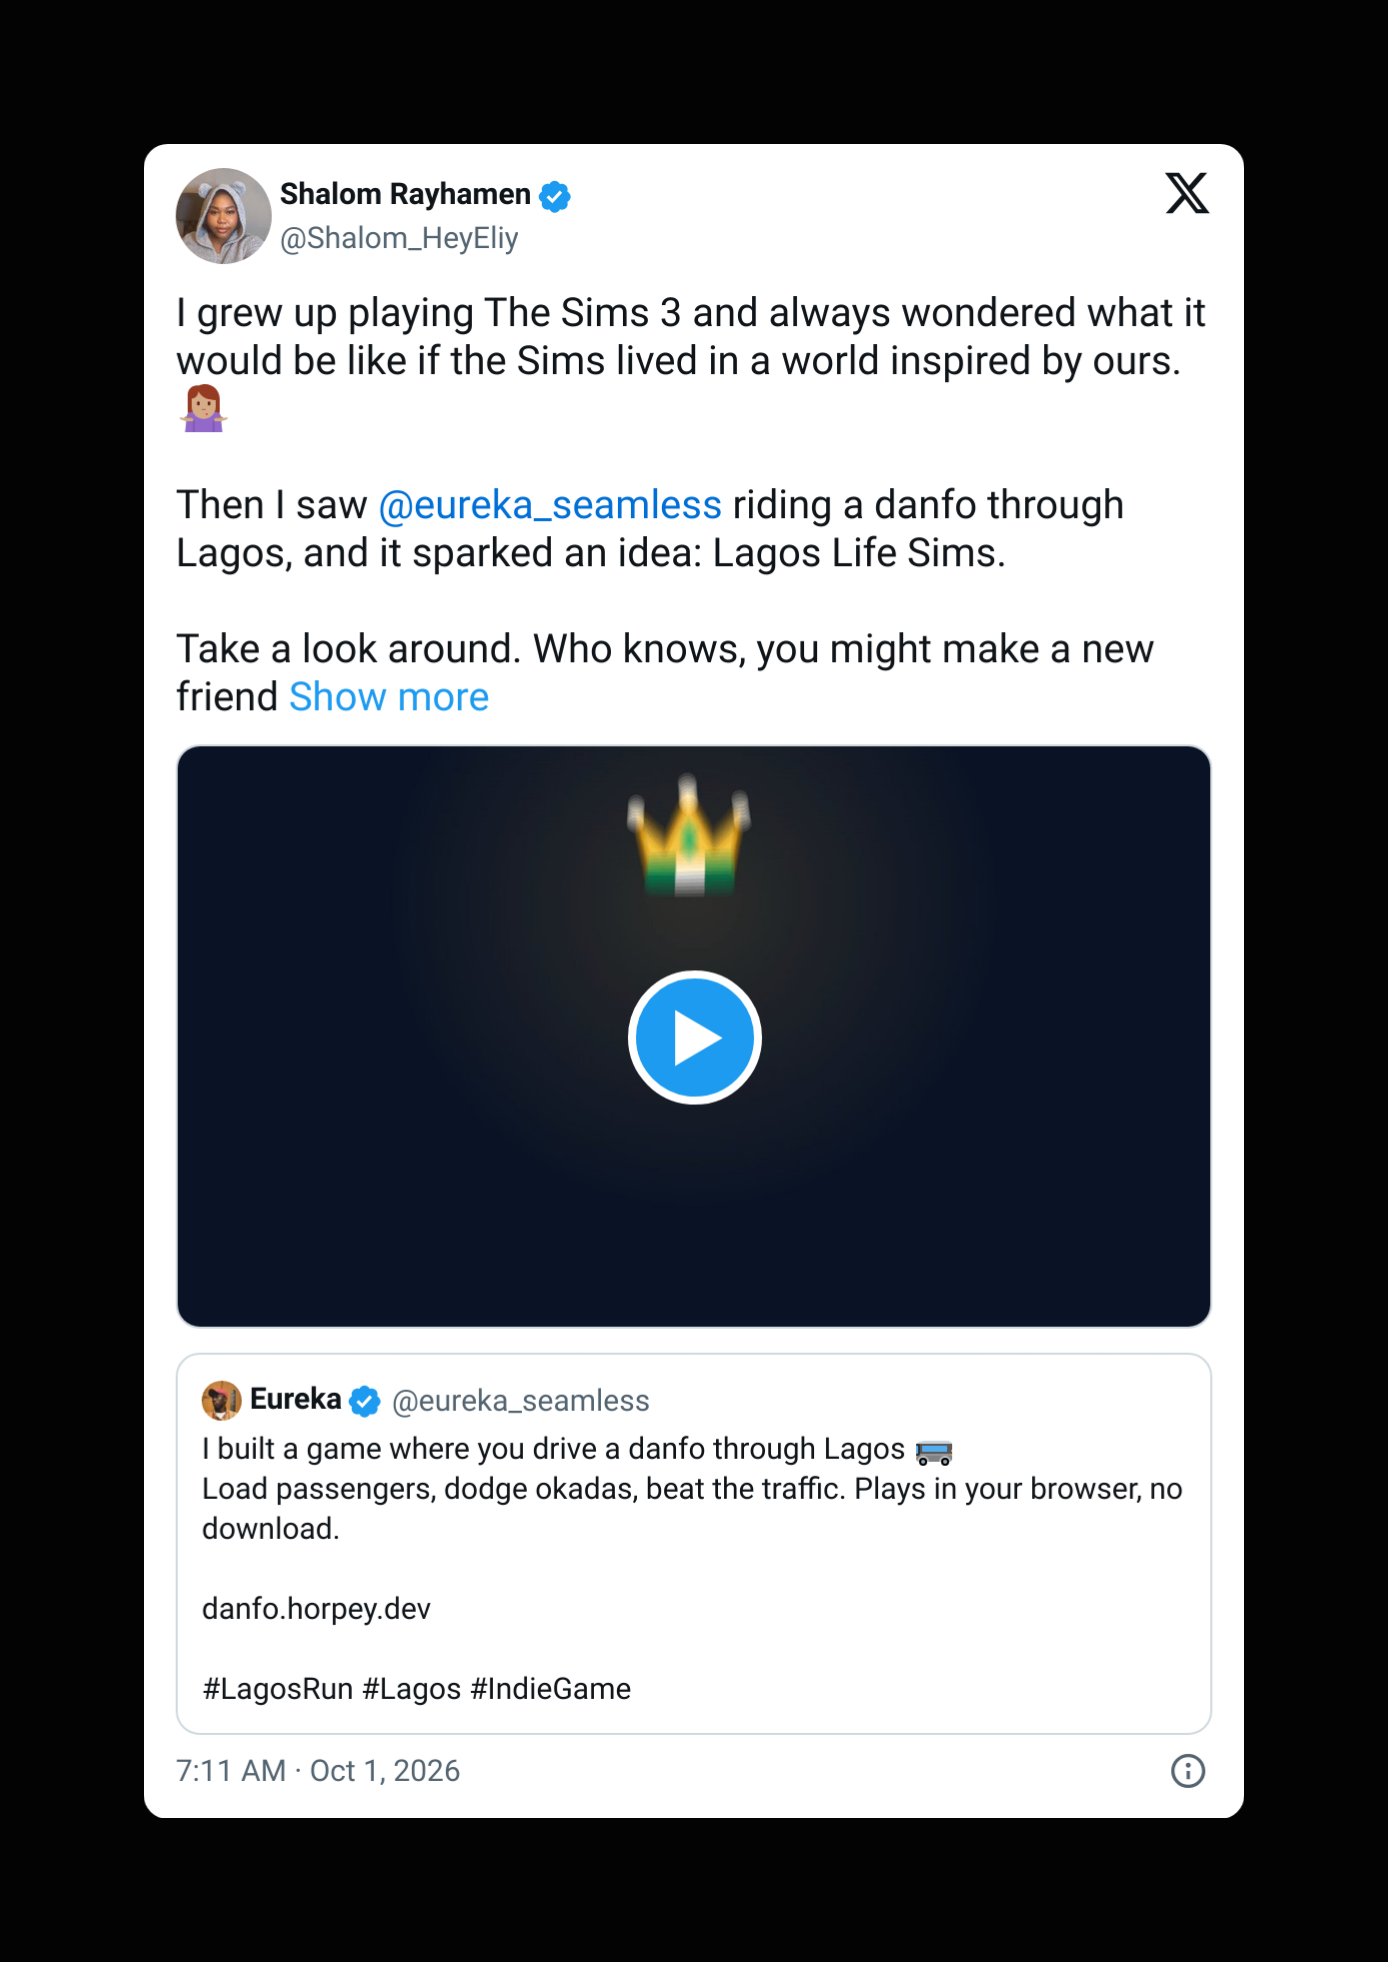
Task: Click the danfo.horpey.dev URL text
Action: tap(316, 1608)
